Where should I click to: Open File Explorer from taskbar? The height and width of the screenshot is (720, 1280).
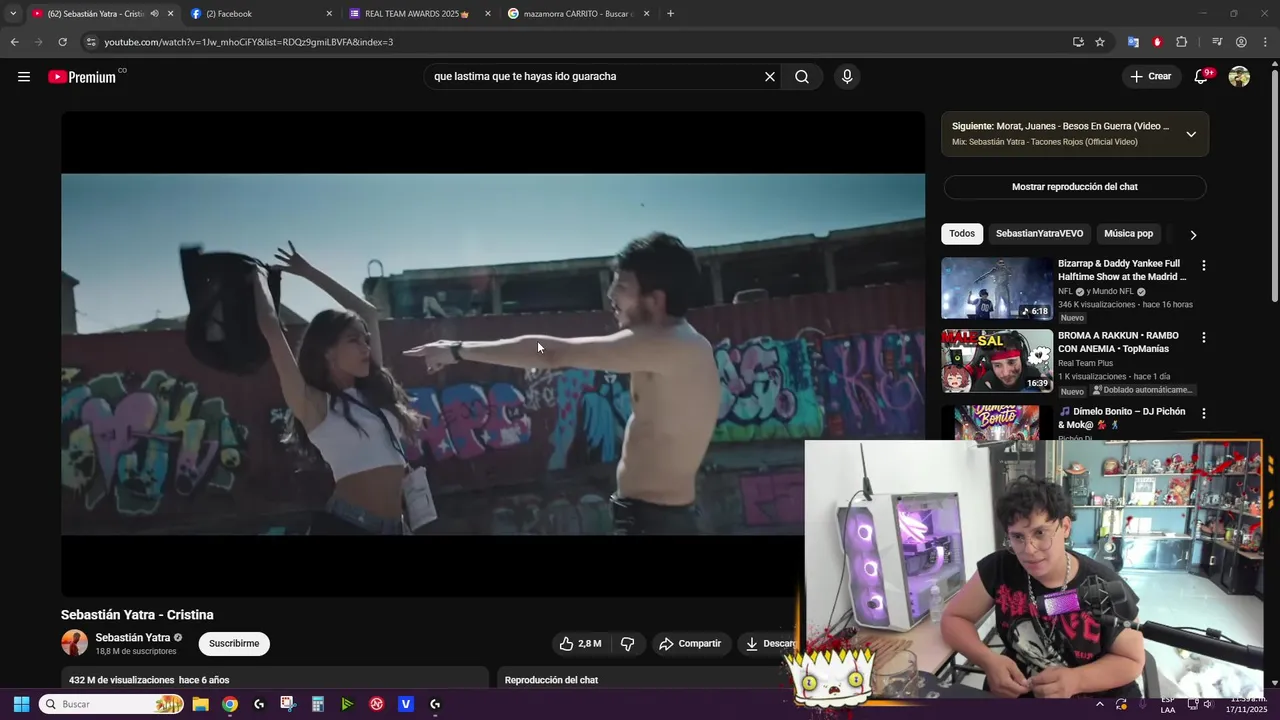(x=200, y=704)
